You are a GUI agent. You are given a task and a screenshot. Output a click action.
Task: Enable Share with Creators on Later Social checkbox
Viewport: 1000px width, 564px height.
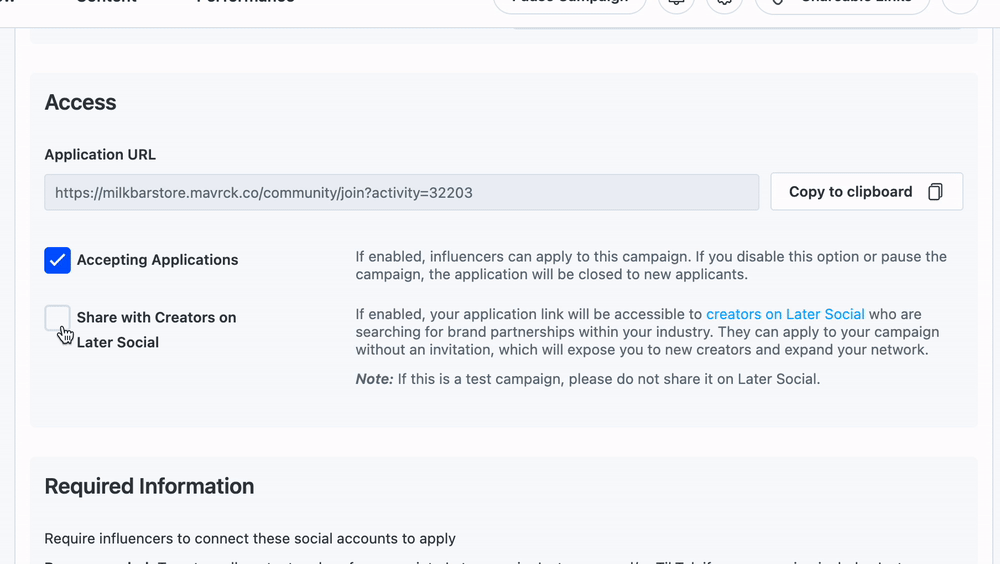(x=58, y=318)
